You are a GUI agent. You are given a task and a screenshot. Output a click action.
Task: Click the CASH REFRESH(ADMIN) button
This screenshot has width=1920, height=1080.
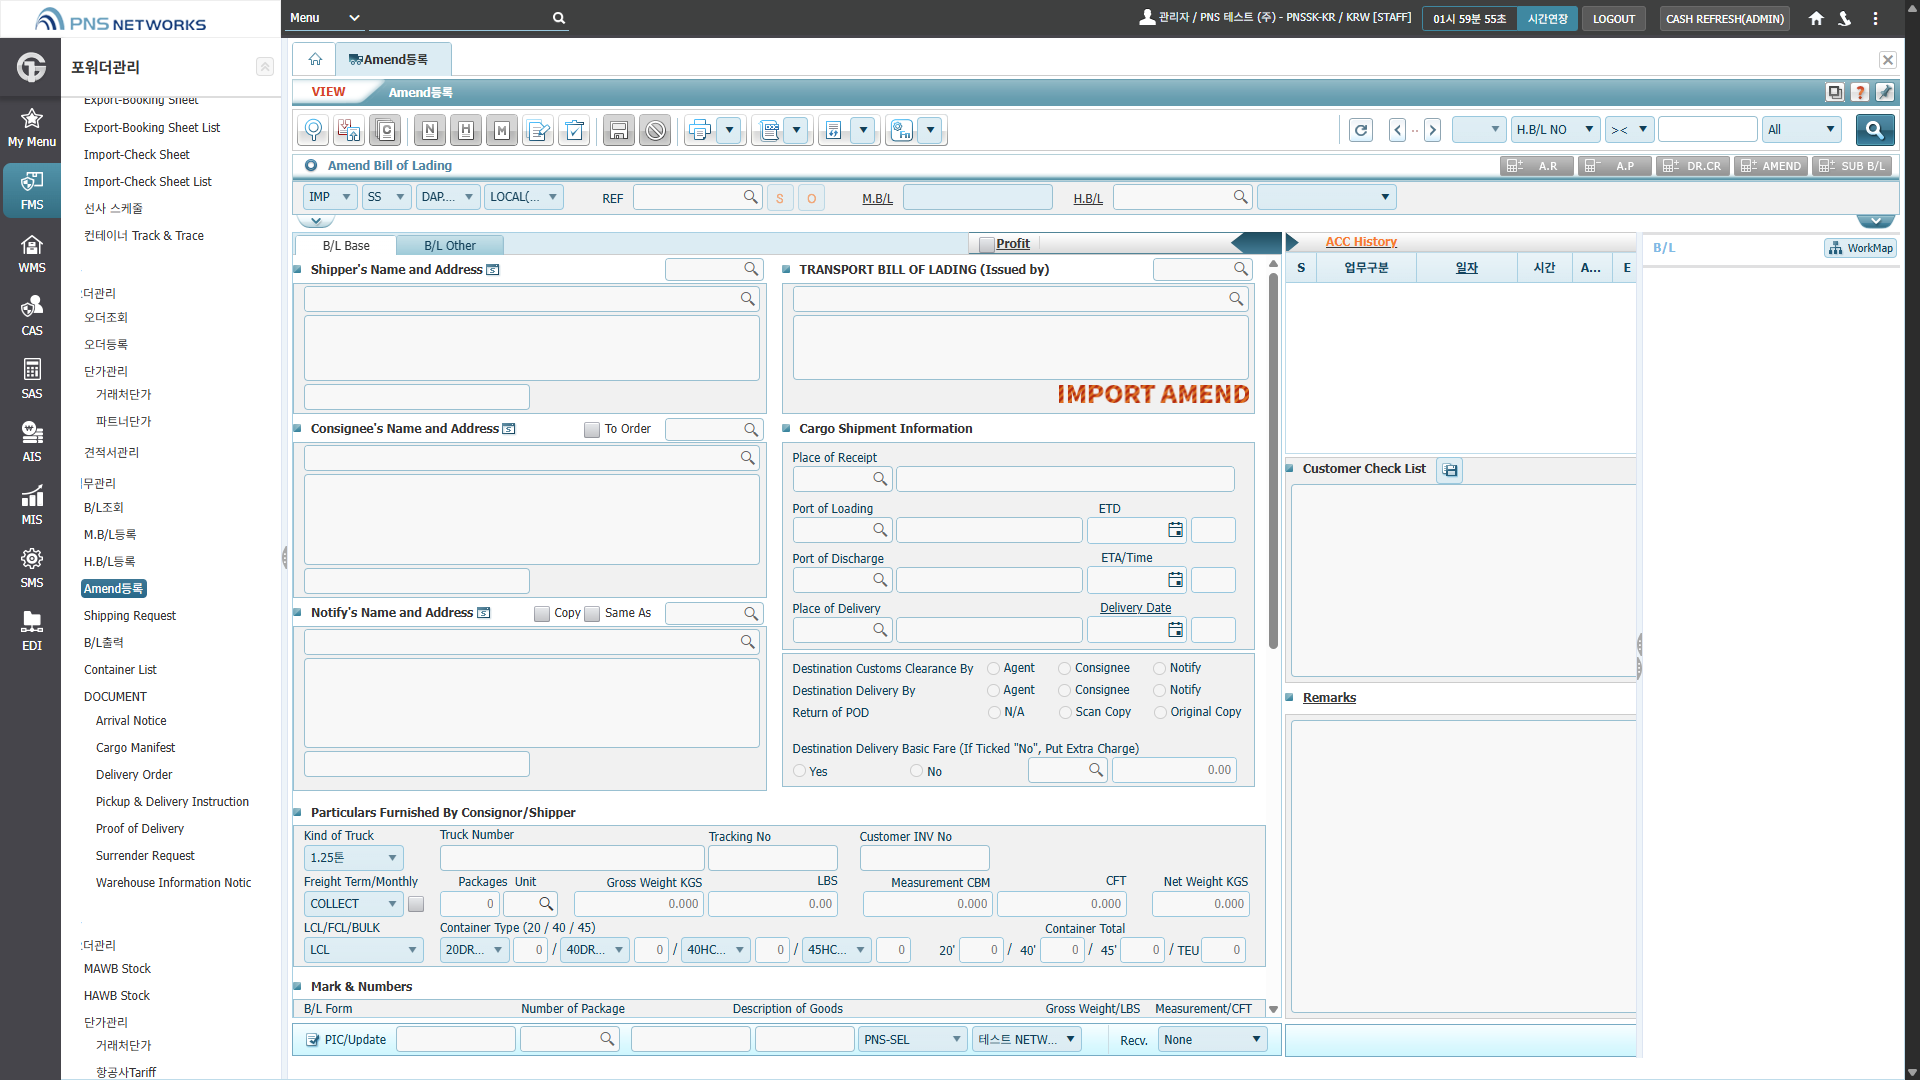pos(1725,18)
